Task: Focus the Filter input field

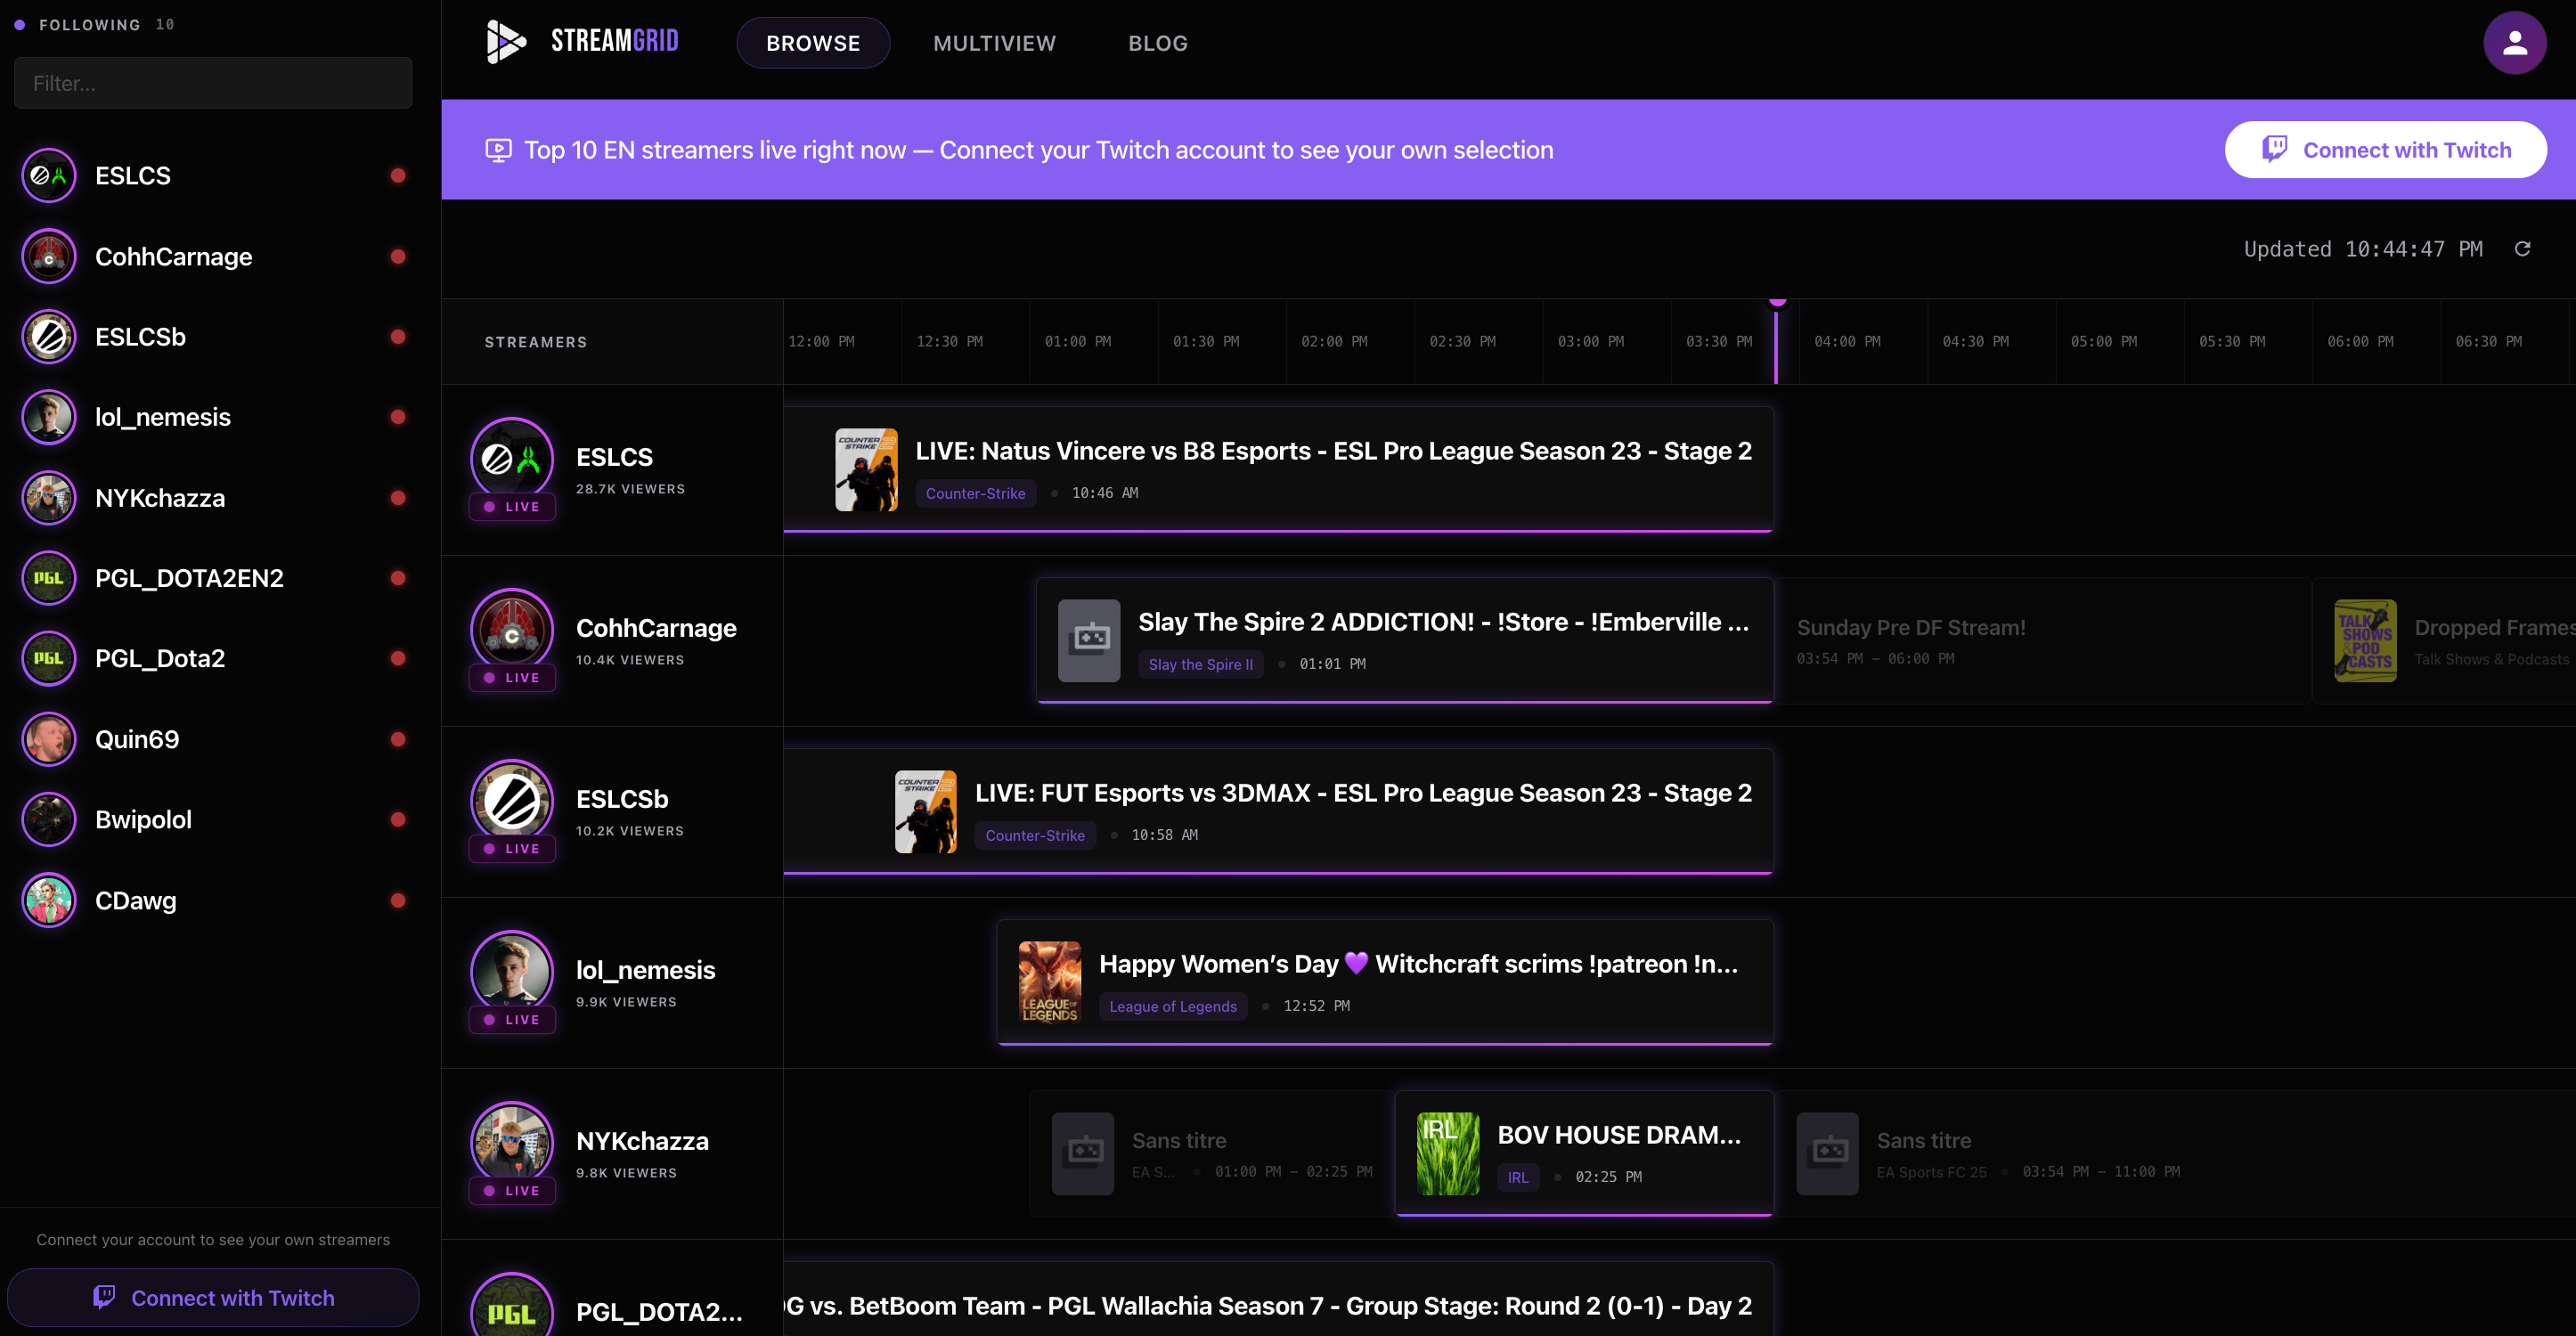Action: click(213, 83)
